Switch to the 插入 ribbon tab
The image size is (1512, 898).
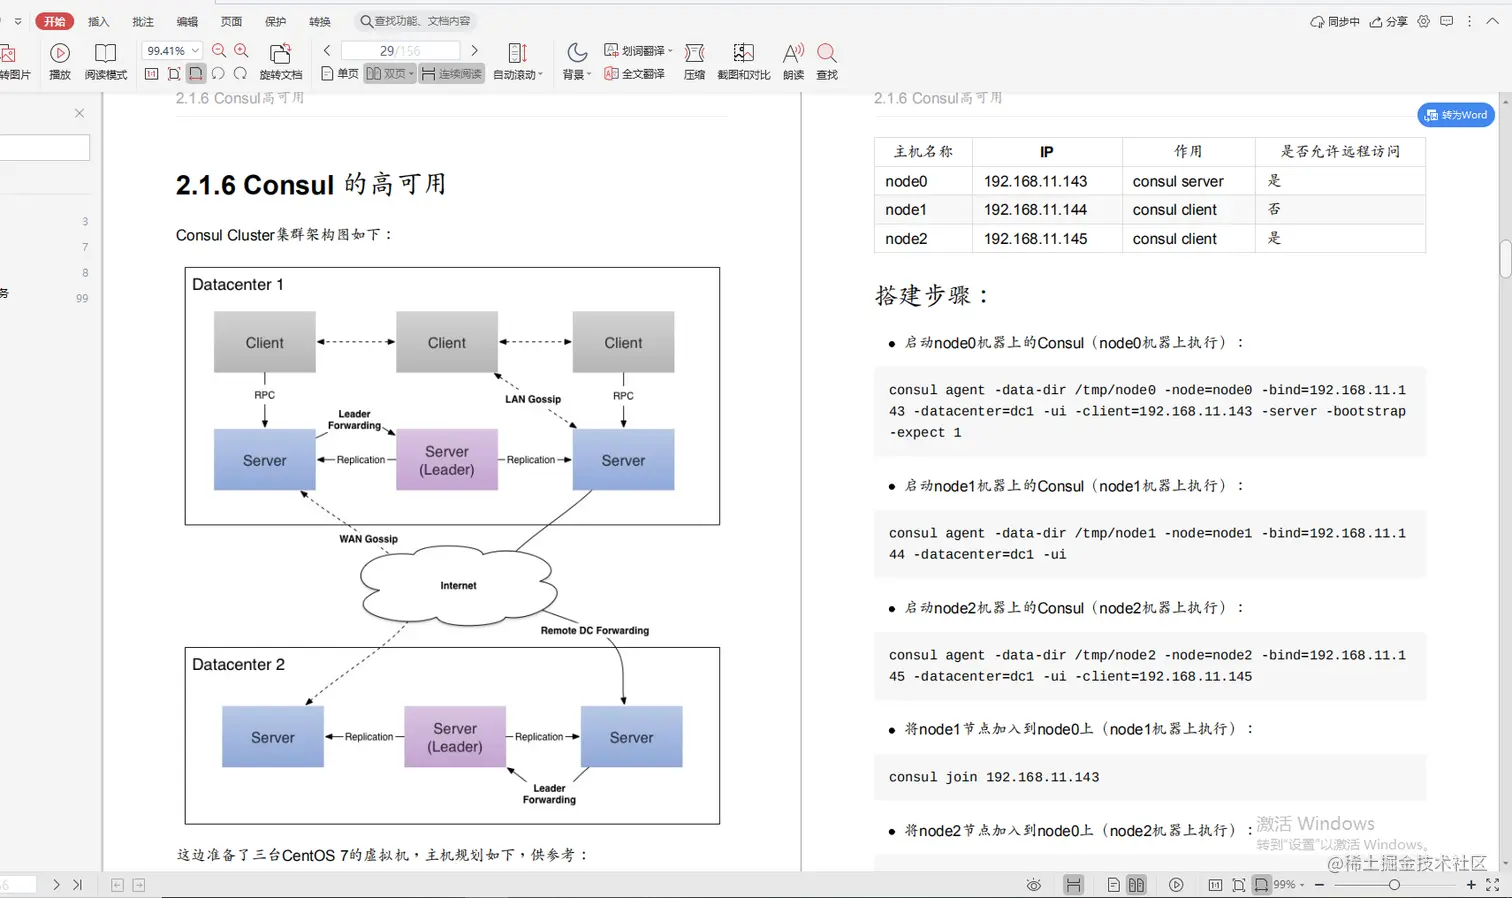(98, 20)
